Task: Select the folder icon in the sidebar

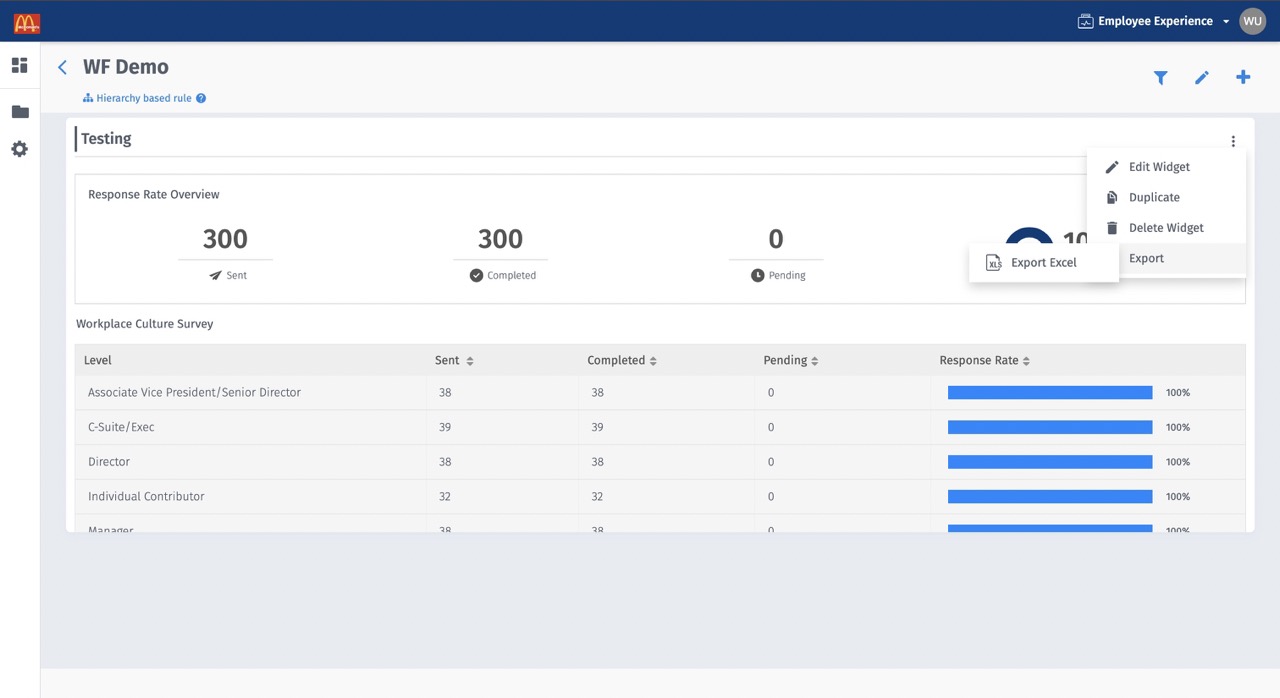Action: (x=19, y=111)
